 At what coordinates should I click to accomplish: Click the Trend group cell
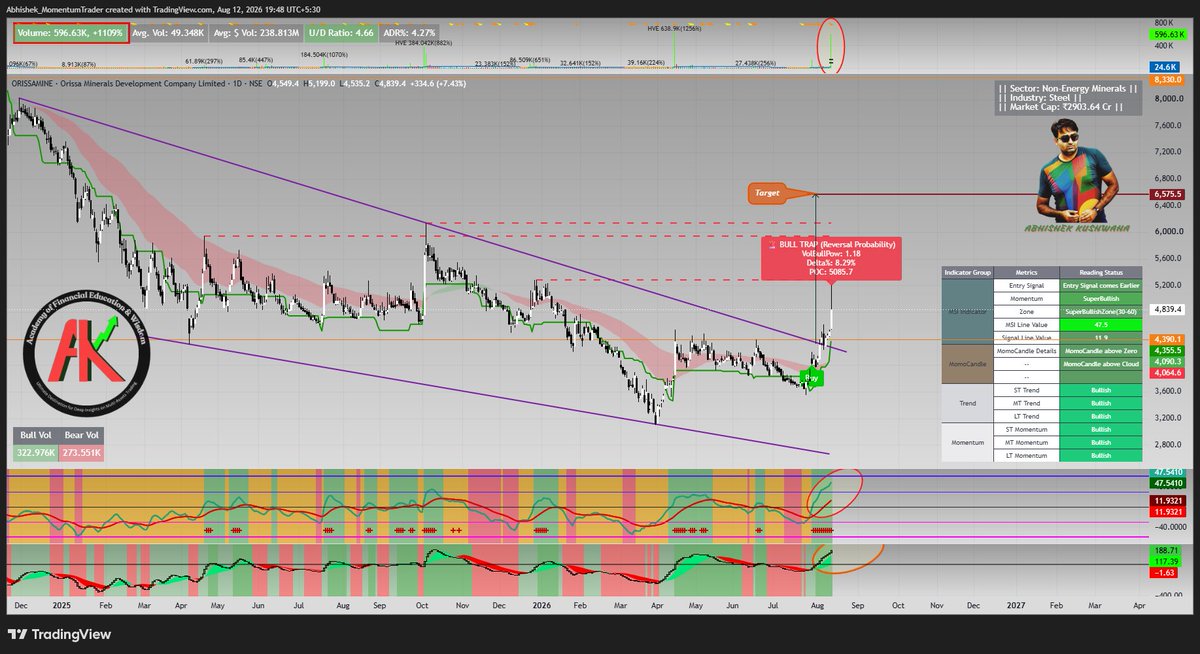tap(965, 403)
